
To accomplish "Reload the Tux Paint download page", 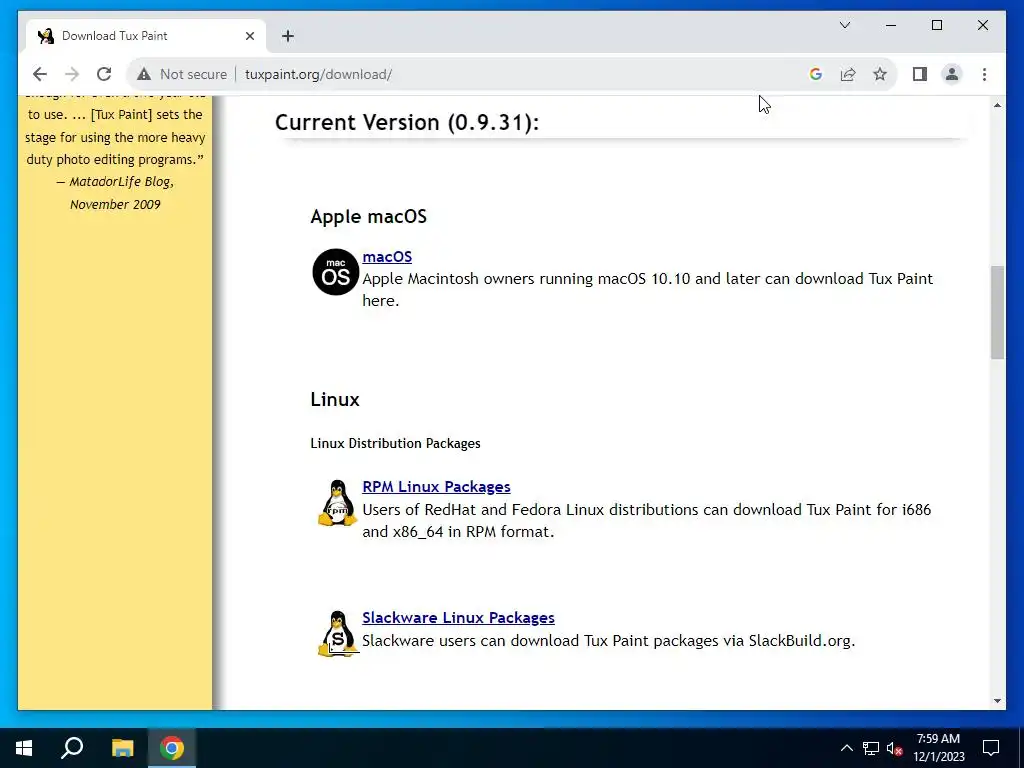I will 104,74.
